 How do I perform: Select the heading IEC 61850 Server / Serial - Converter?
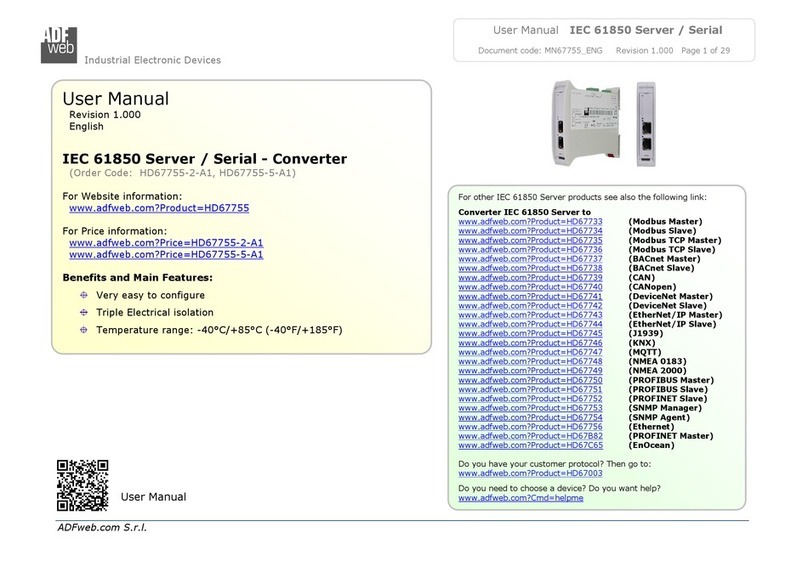[205, 159]
